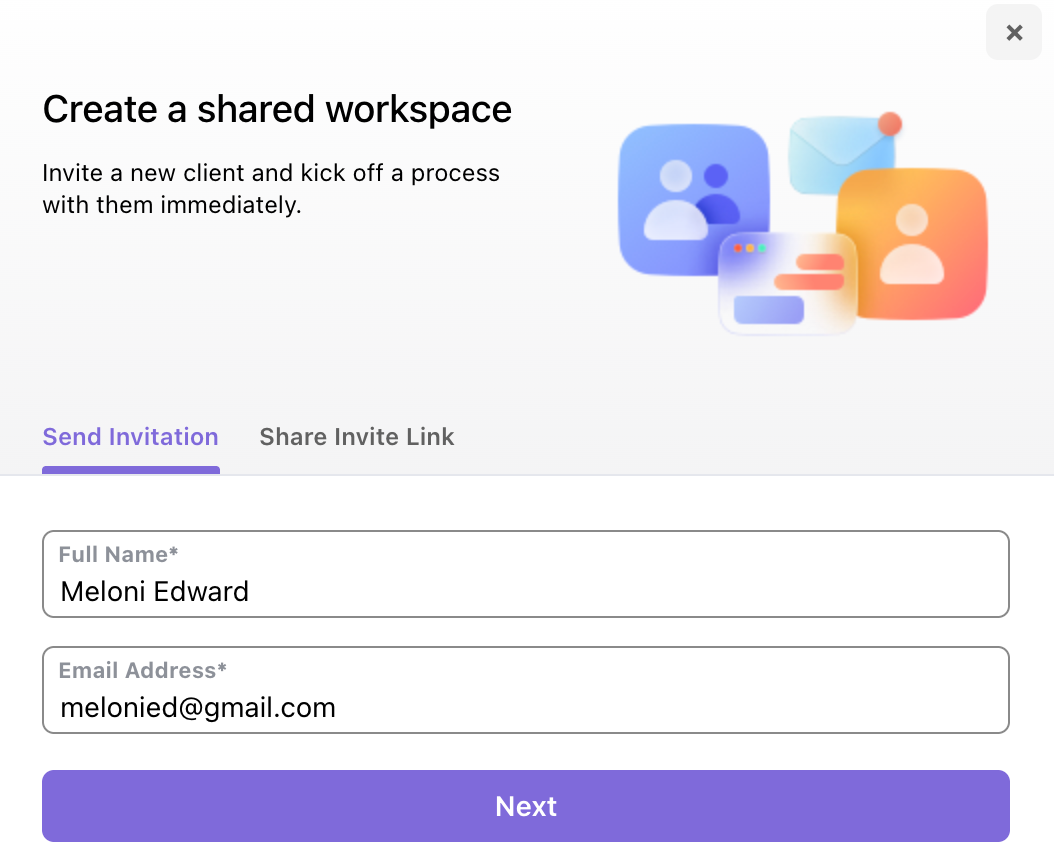This screenshot has height=868, width=1054.
Task: Click the 'Email Address*' field label
Action: click(143, 670)
